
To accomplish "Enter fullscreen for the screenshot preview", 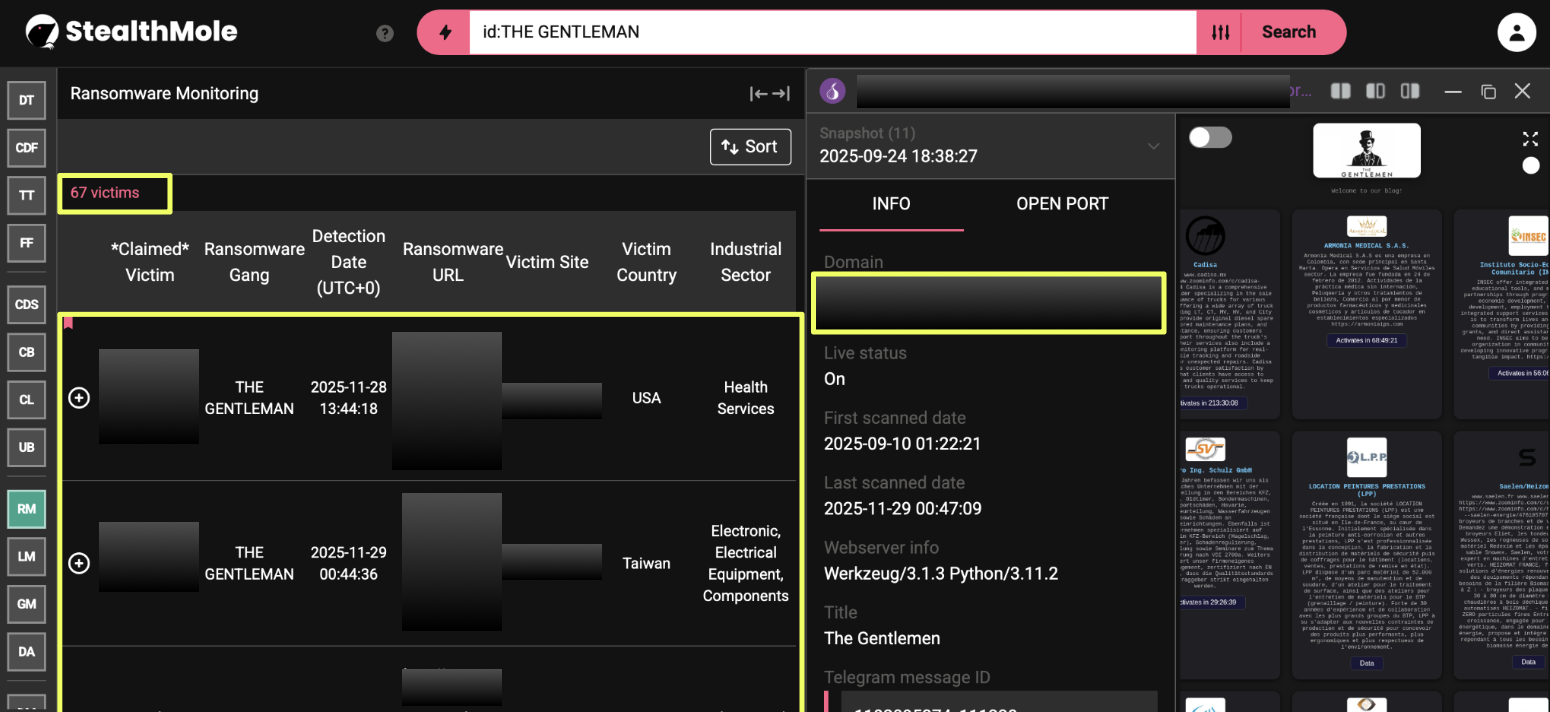I will [x=1530, y=139].
